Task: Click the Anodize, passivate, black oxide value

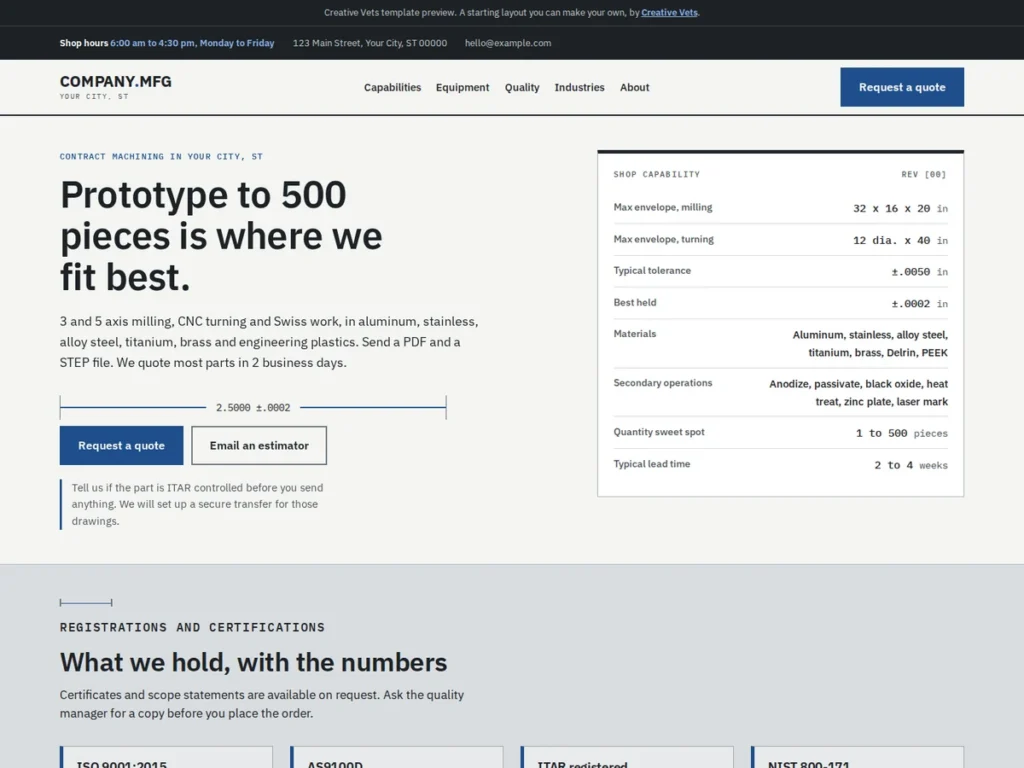Action: point(858,392)
